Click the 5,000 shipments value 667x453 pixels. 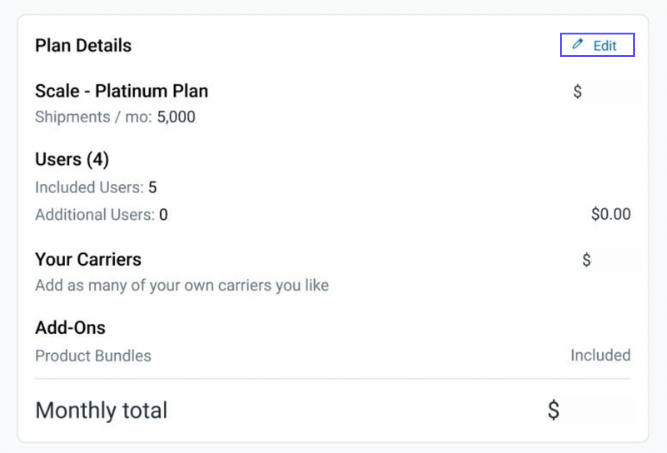pyautogui.click(x=176, y=117)
